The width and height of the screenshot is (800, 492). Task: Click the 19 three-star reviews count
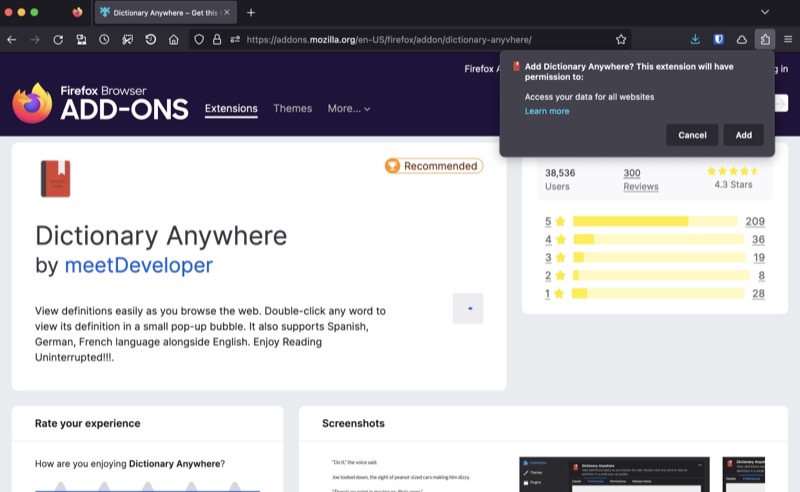pyautogui.click(x=759, y=258)
